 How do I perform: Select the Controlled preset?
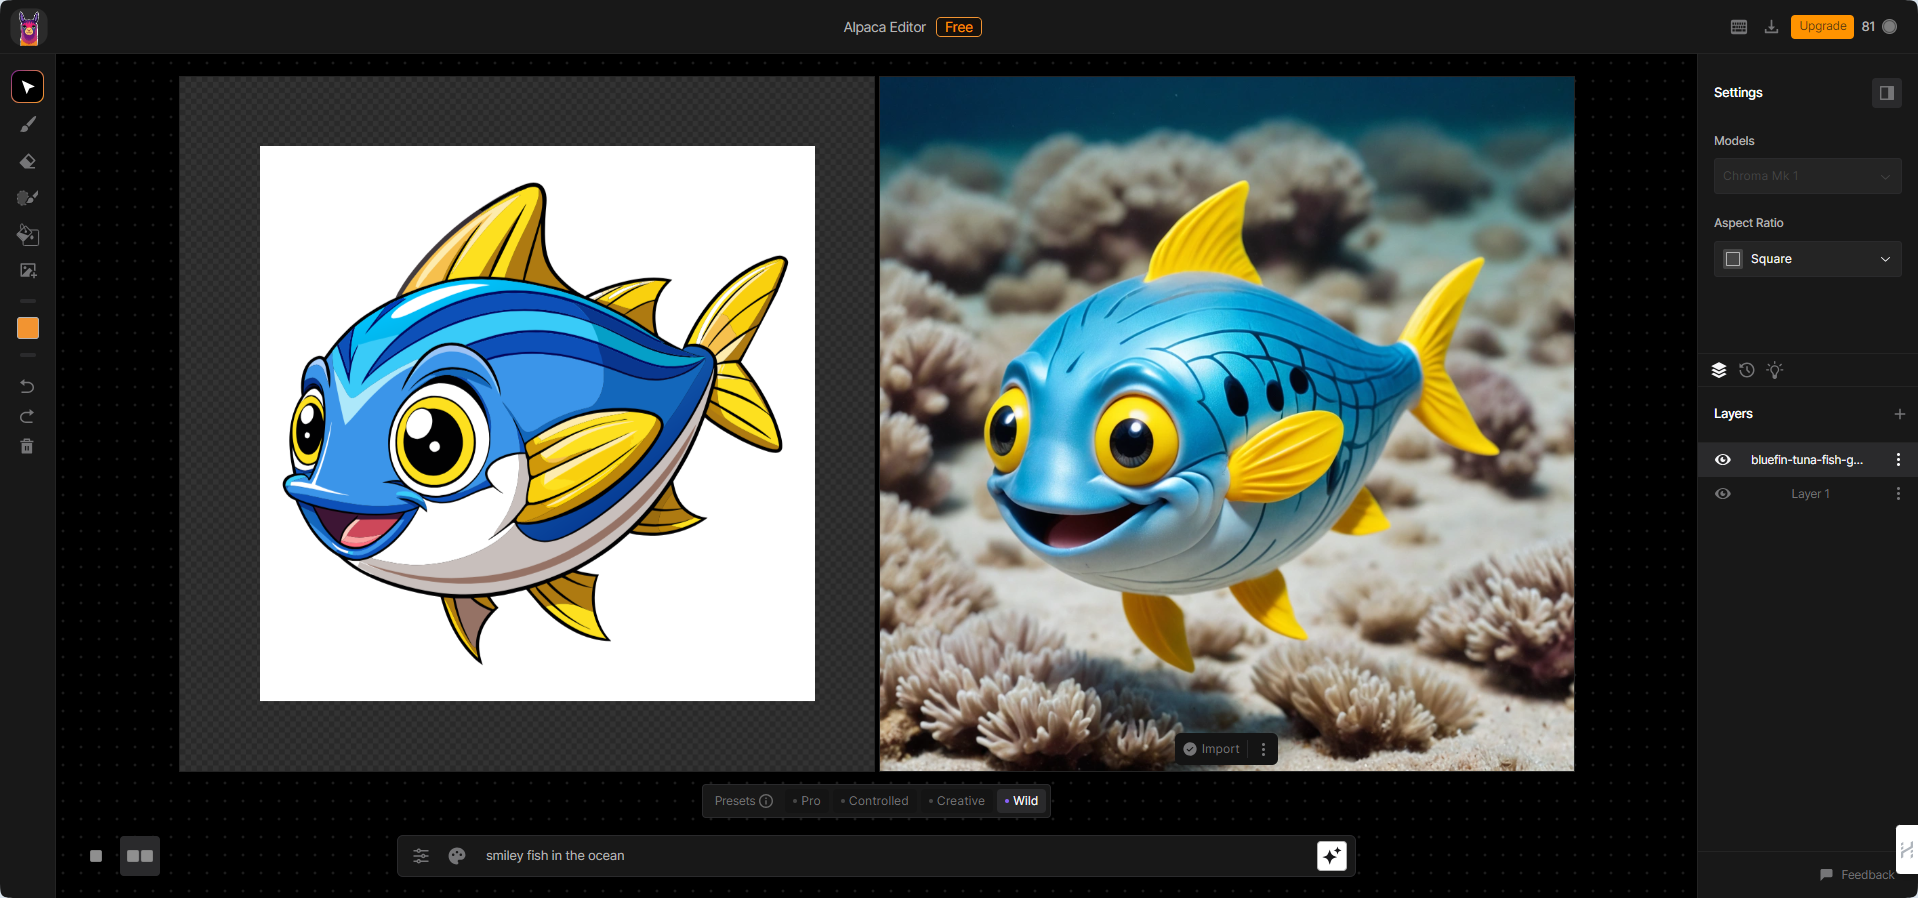[875, 801]
